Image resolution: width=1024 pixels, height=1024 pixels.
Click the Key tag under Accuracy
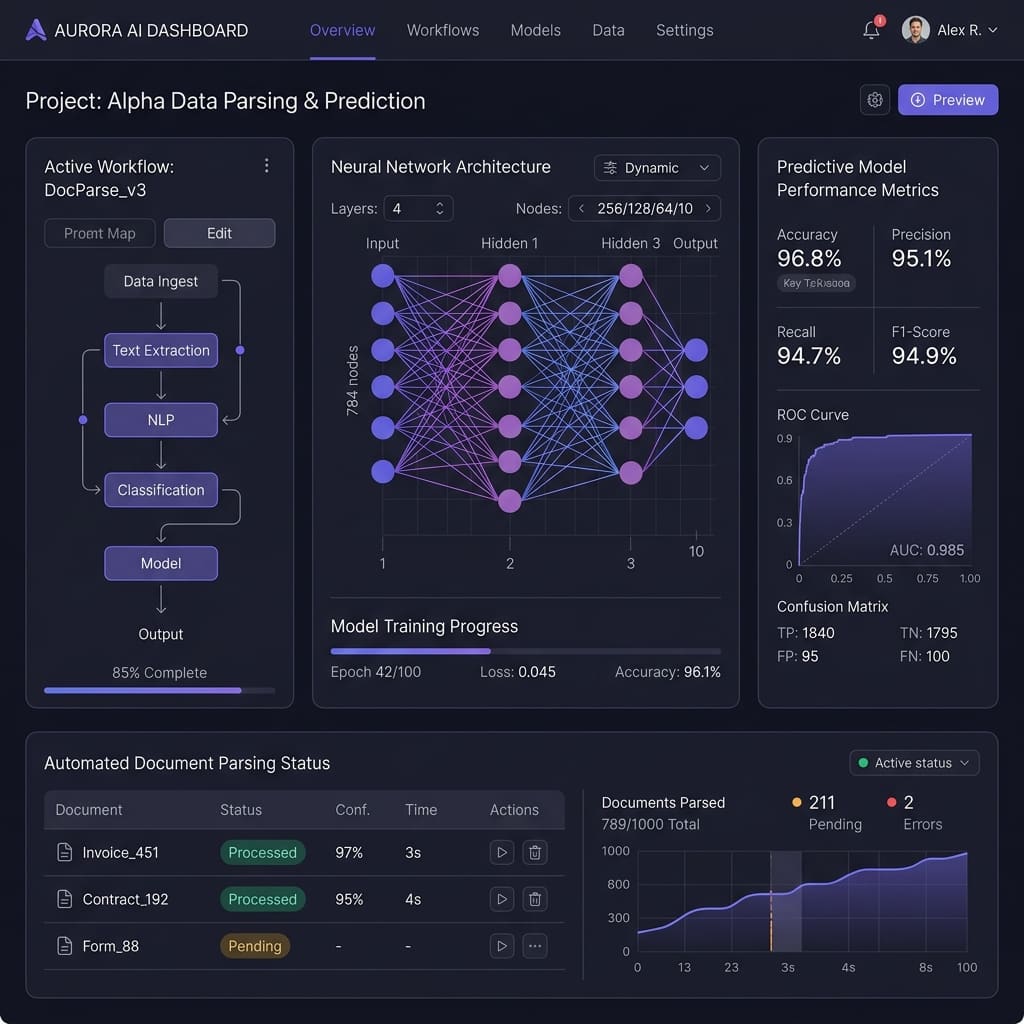(816, 283)
